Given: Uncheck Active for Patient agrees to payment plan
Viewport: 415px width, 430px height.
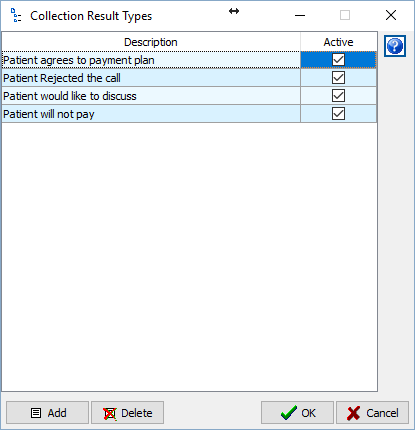Looking at the screenshot, I should 338,60.
